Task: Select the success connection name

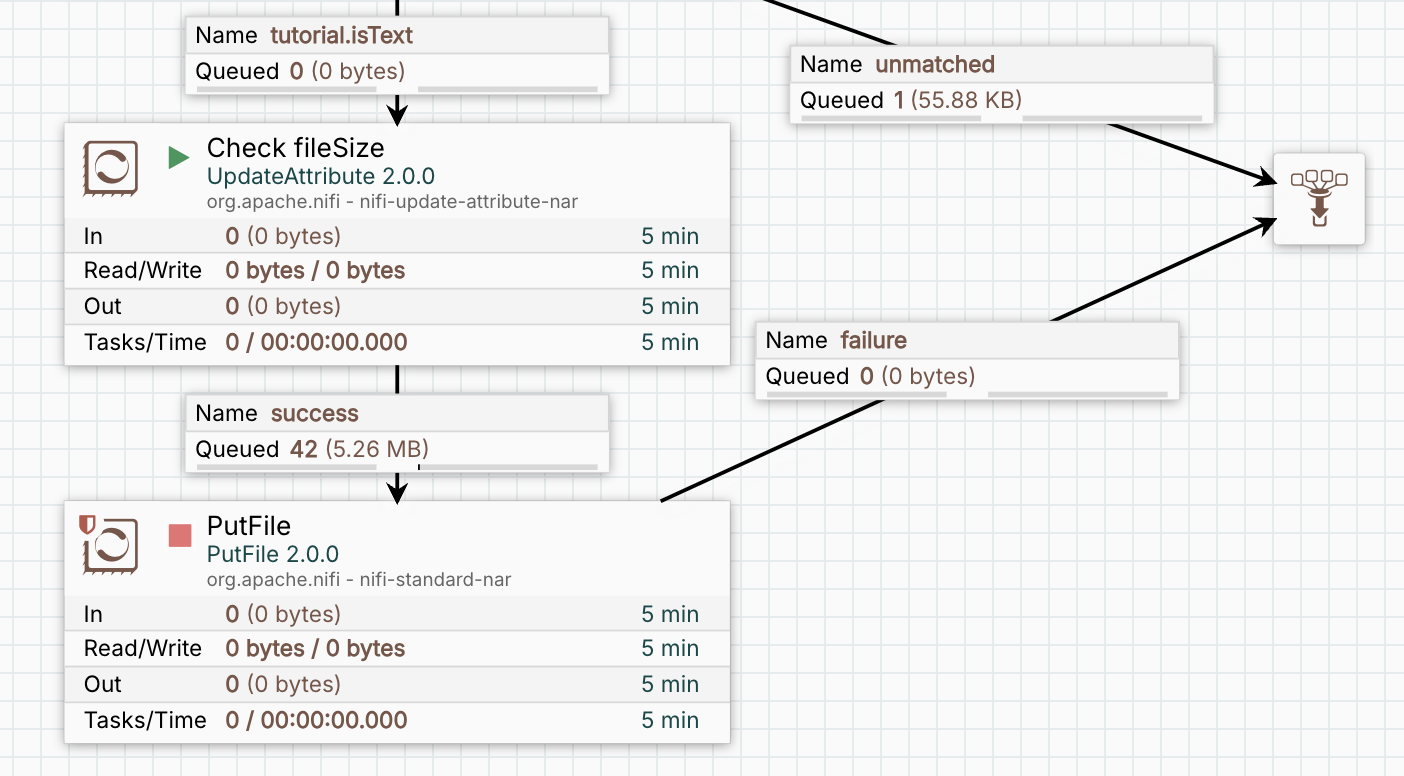Action: [x=314, y=414]
